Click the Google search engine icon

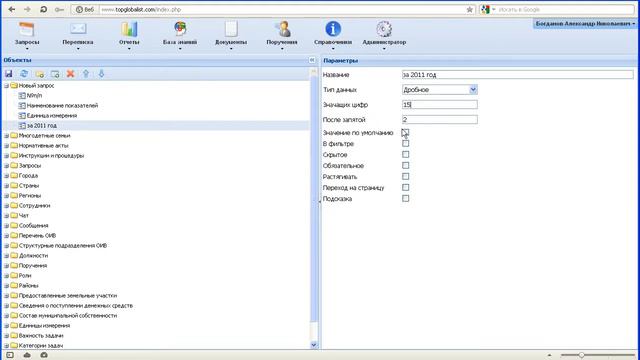(485, 9)
